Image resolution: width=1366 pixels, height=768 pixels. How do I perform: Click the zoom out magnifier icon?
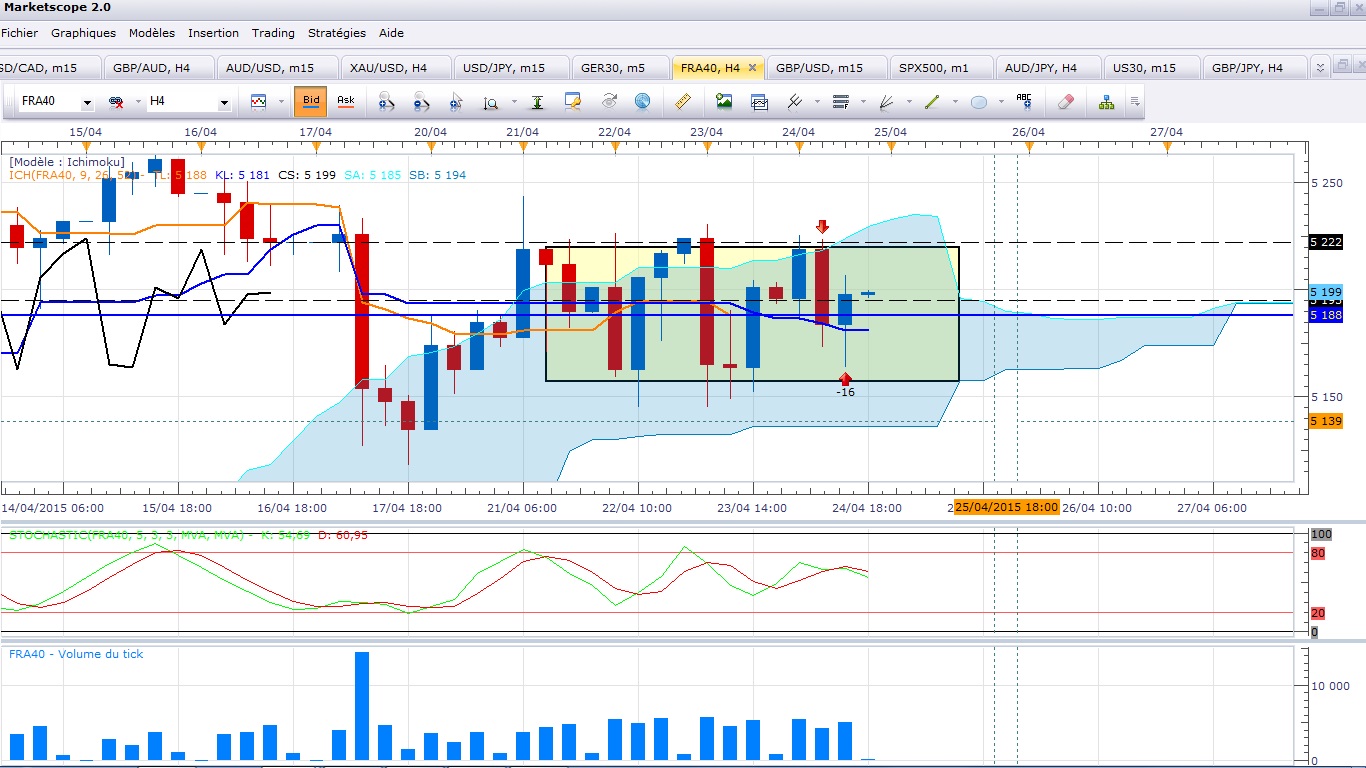tap(421, 102)
